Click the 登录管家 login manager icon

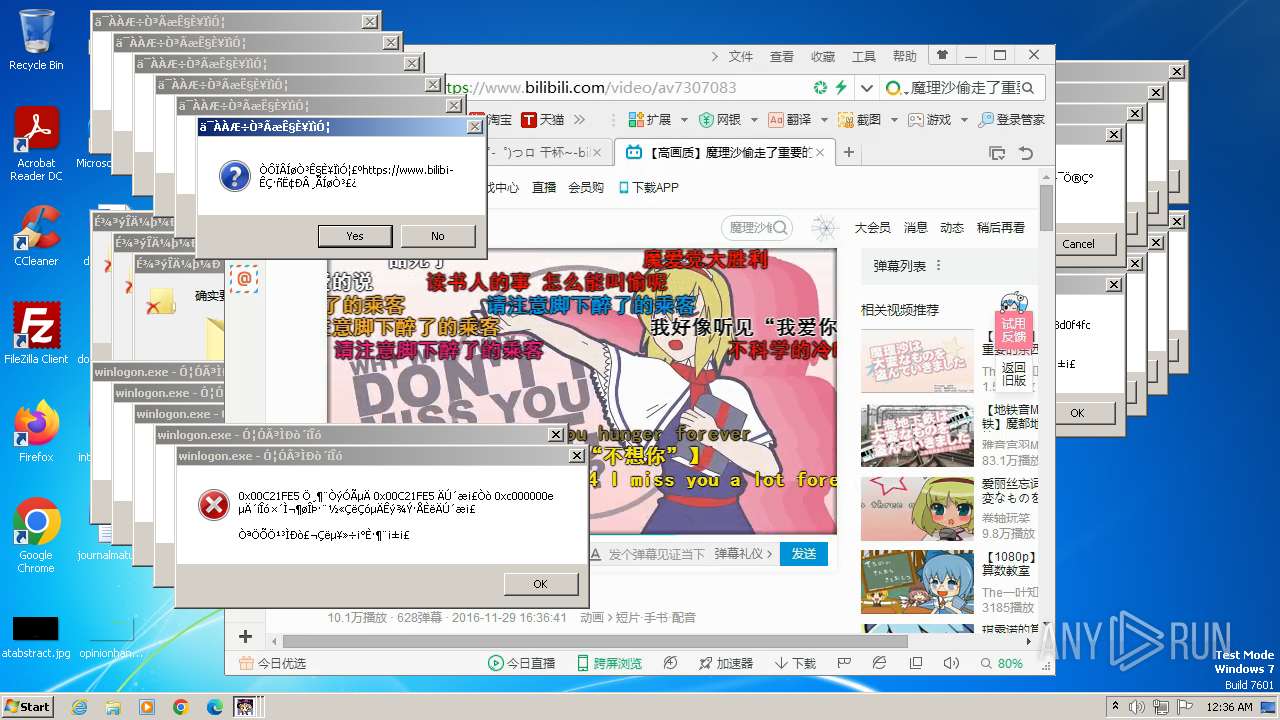click(986, 120)
